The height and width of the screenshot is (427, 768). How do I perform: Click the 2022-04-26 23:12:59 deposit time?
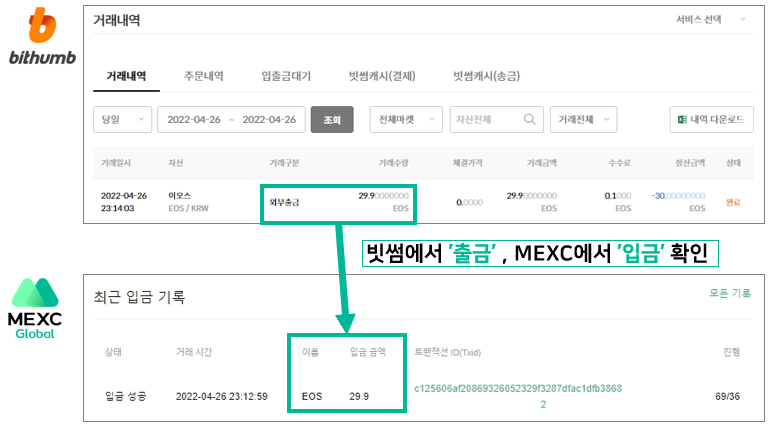click(x=222, y=396)
